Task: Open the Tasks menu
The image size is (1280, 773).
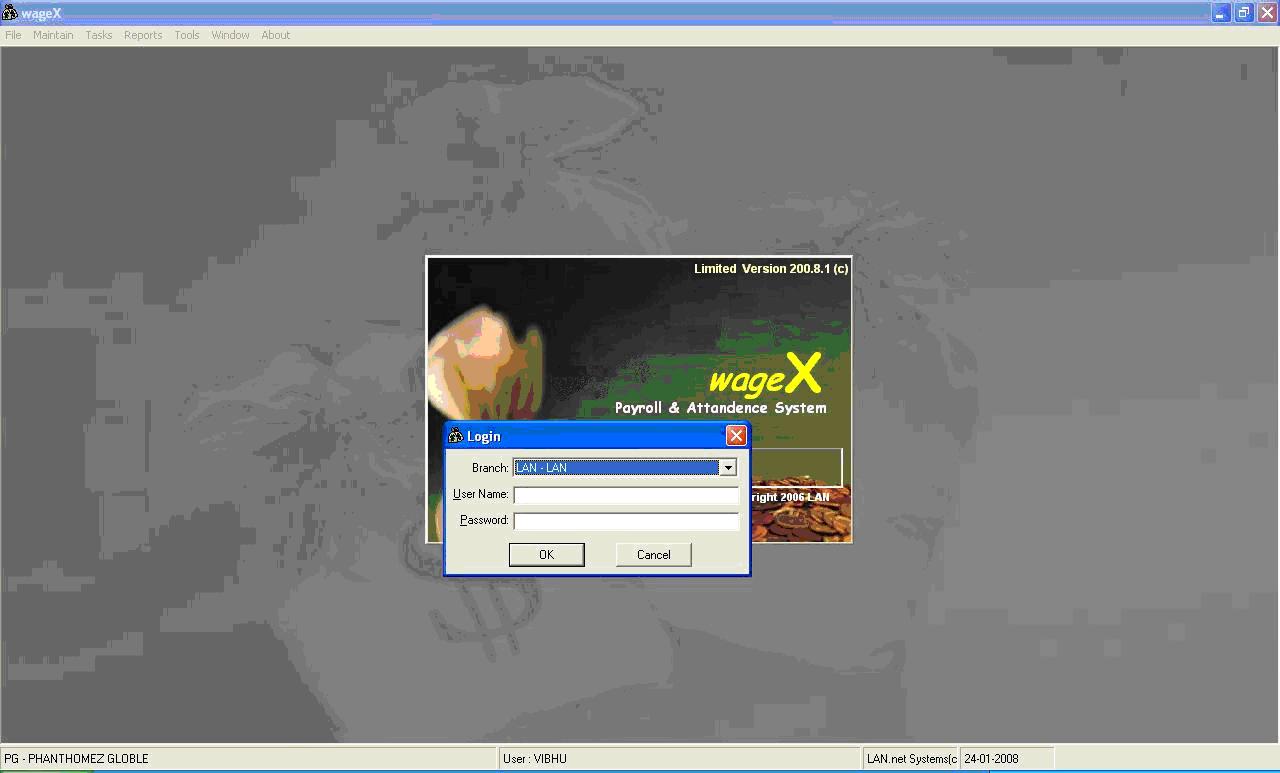Action: pos(99,35)
